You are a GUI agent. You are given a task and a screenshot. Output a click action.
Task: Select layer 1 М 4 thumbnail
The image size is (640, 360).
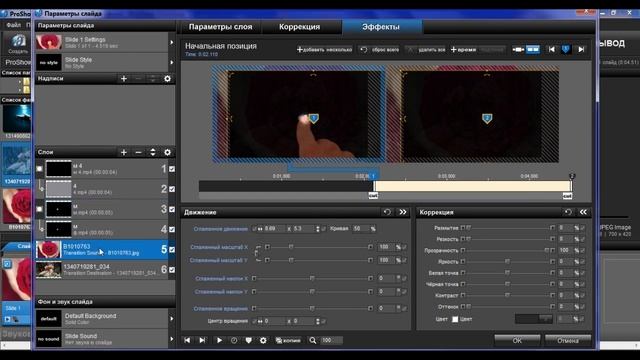[58, 169]
